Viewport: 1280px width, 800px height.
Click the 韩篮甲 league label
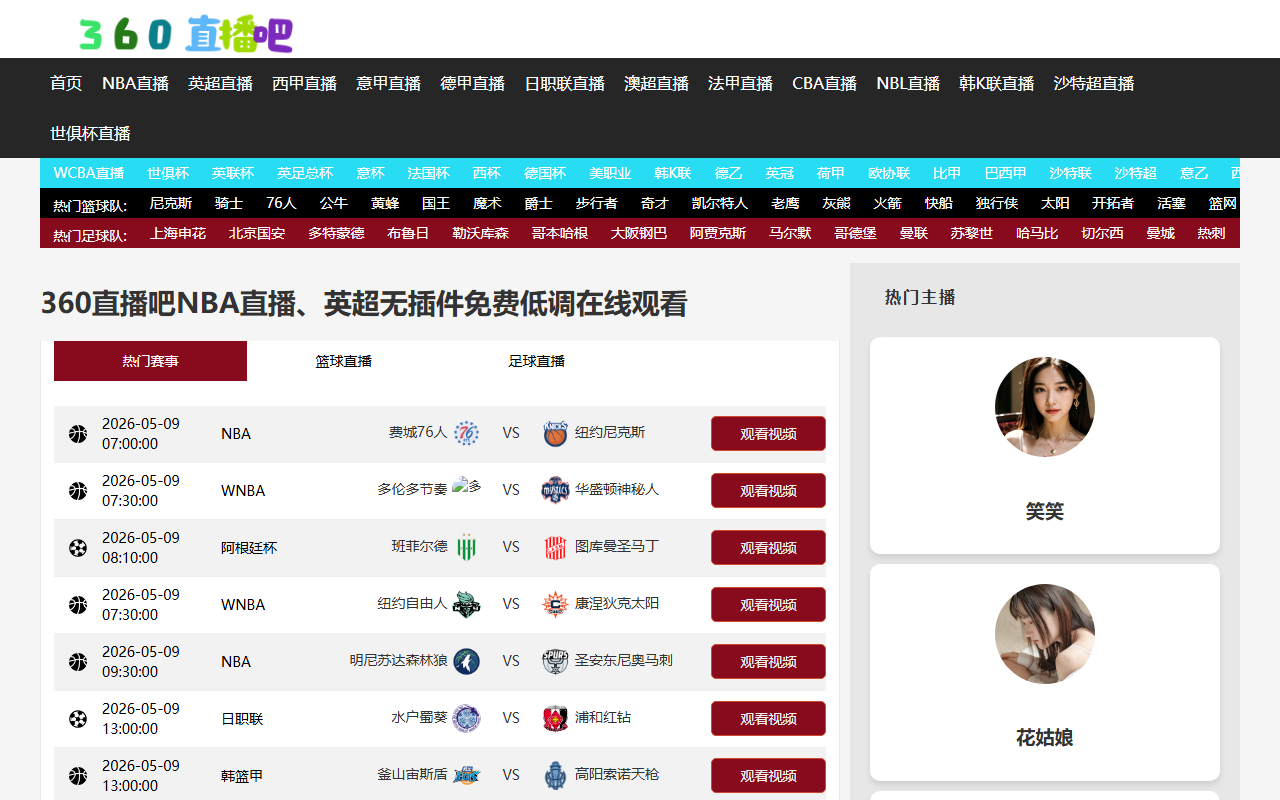pos(242,776)
